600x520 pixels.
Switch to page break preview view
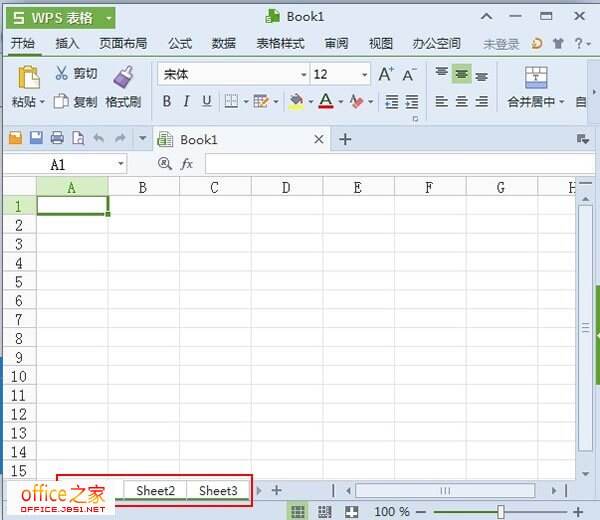tap(324, 512)
